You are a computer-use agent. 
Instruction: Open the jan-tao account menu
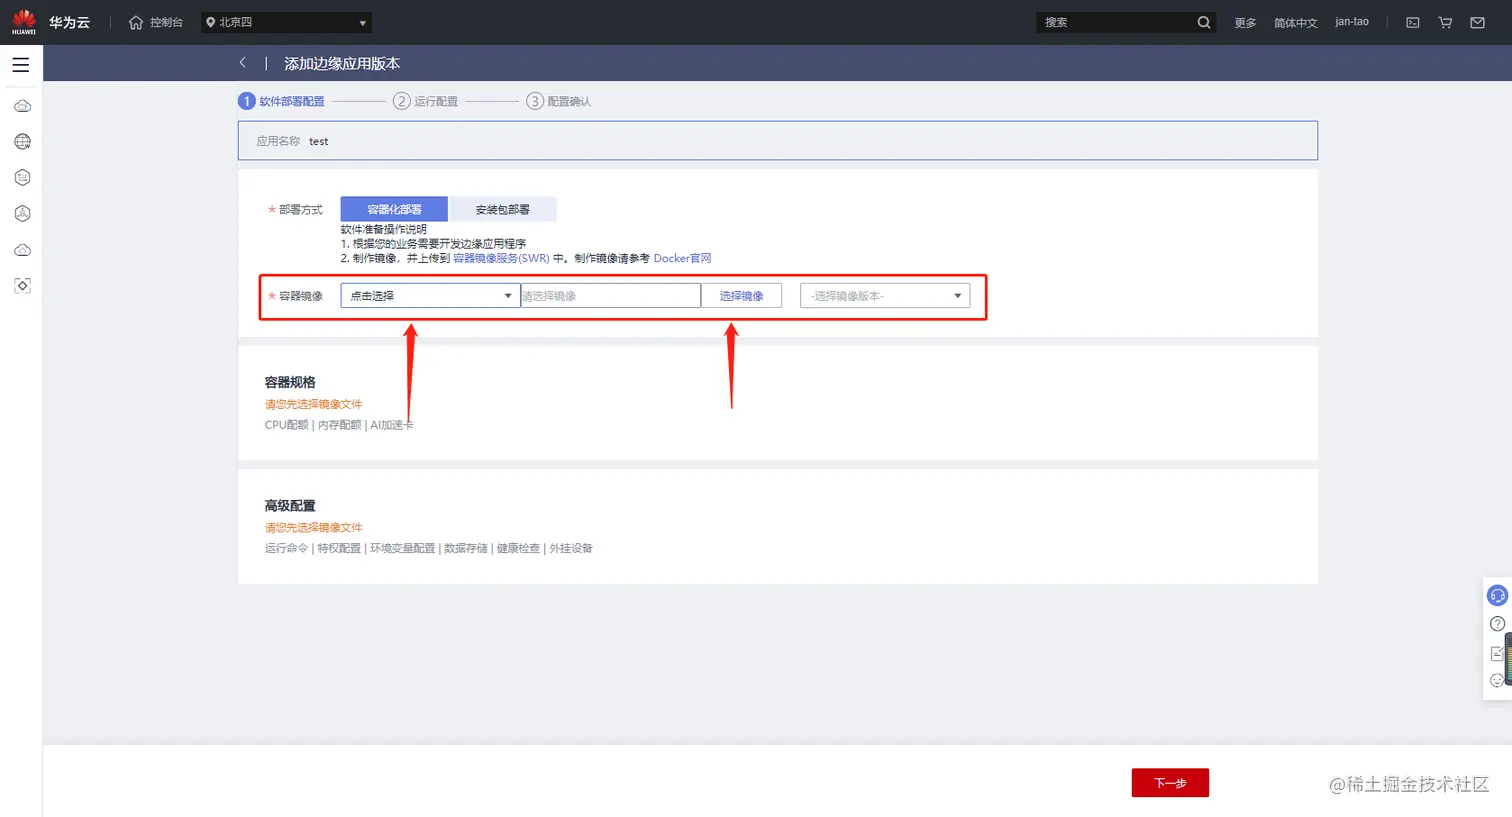click(x=1352, y=22)
